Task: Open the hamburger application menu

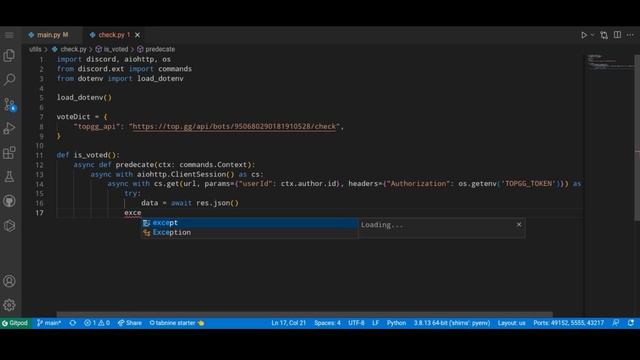Action: 9,35
